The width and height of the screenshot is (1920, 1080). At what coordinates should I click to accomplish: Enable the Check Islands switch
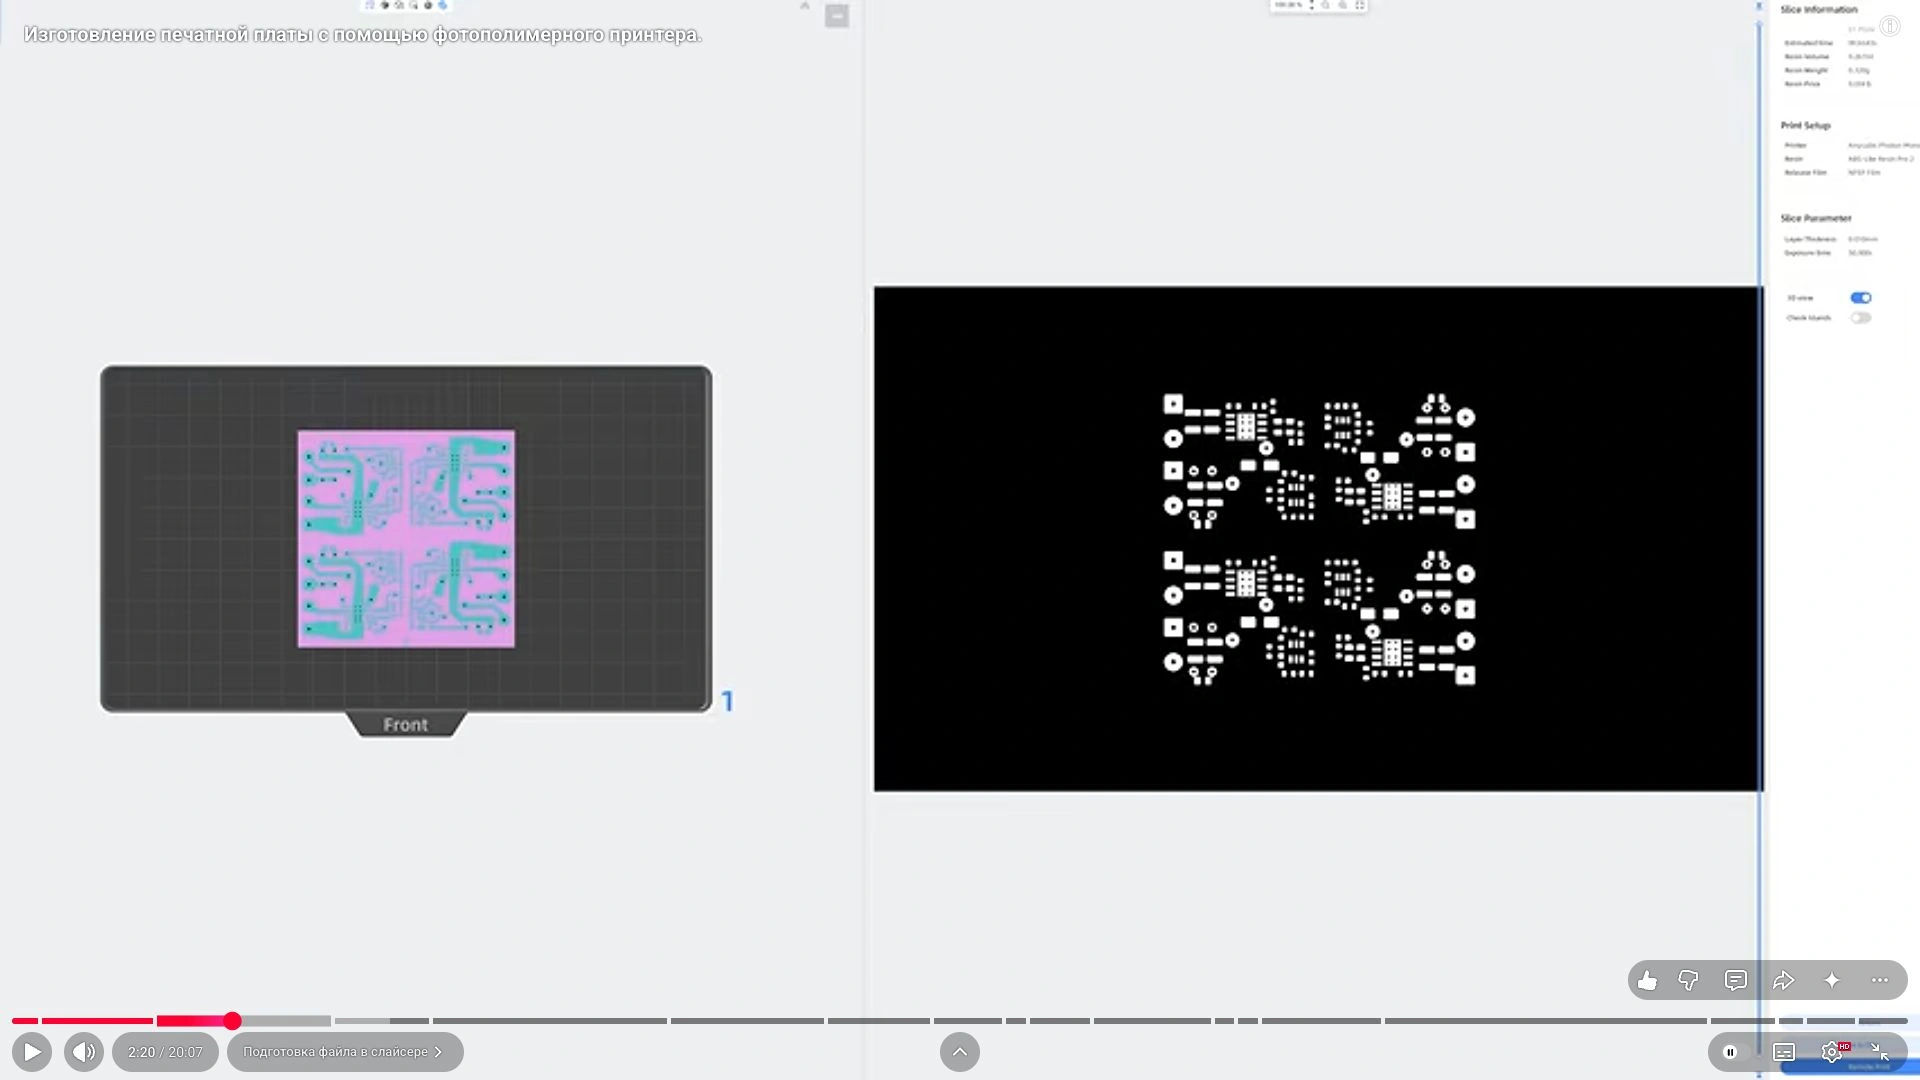point(1860,318)
